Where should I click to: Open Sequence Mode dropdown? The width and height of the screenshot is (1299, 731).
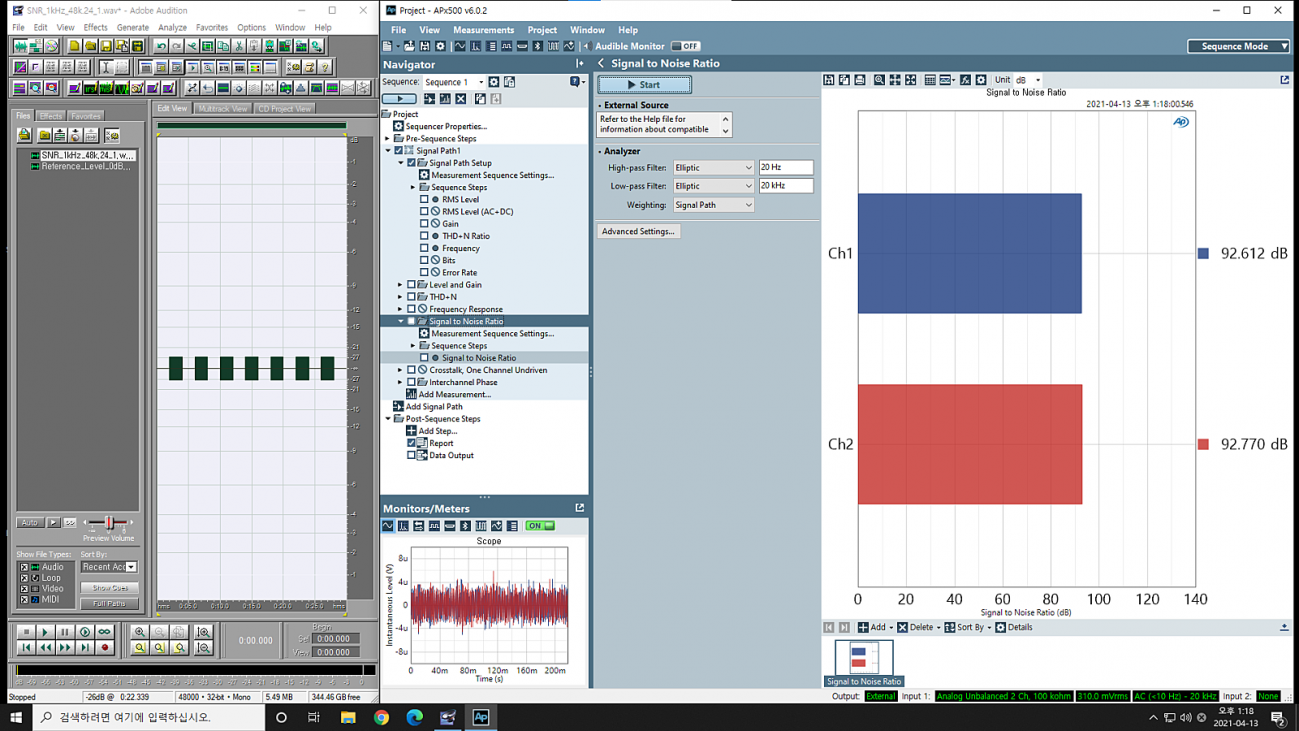1239,46
